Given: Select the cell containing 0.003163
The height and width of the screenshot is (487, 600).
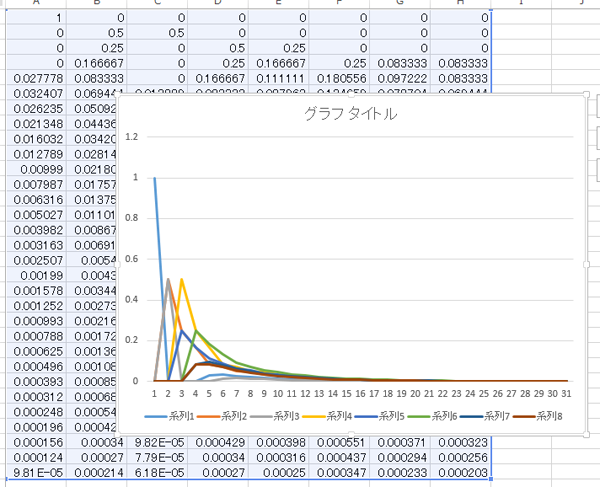Looking at the screenshot, I should [x=36, y=245].
